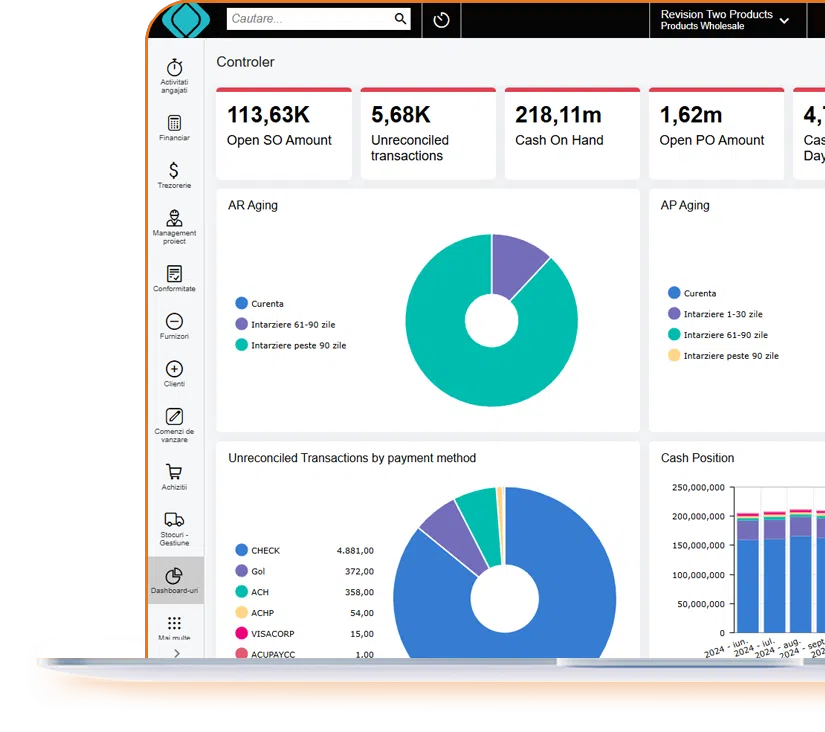This screenshot has height=732, width=825.
Task: Open the Stocuri - Gestiune menu item
Action: pyautogui.click(x=174, y=527)
